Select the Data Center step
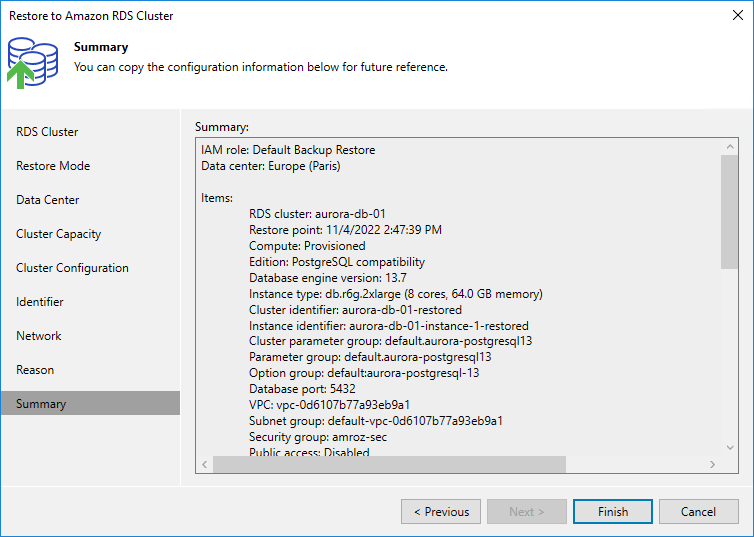The image size is (754, 537). tap(48, 200)
